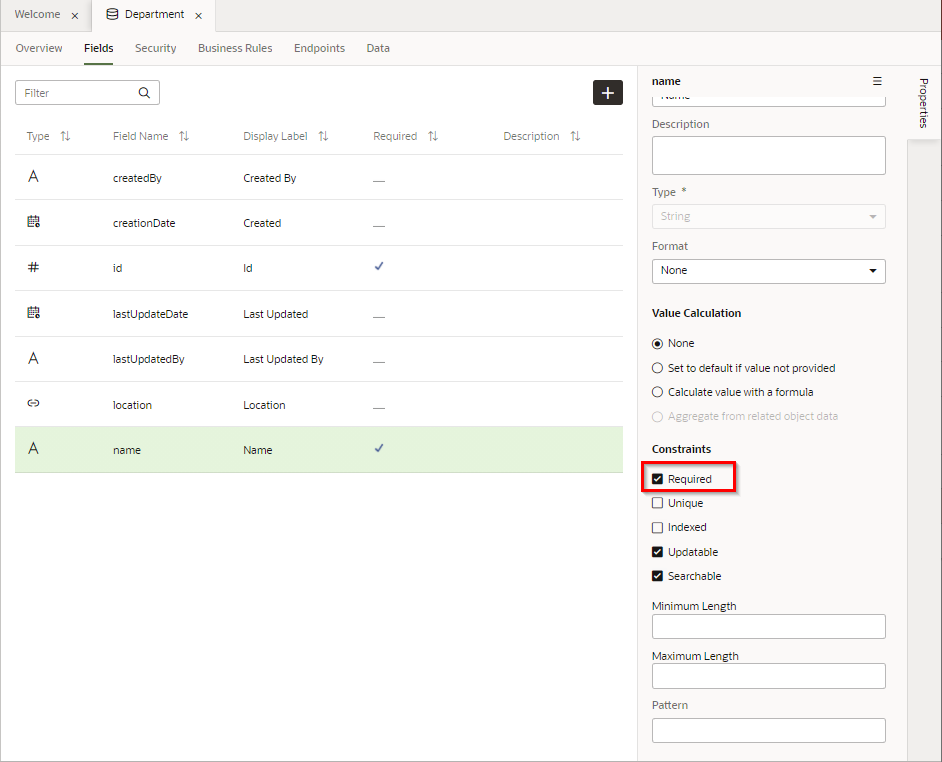Screen dimensions: 942x762
Task: Switch to the Business Rules tab
Action: pos(235,48)
